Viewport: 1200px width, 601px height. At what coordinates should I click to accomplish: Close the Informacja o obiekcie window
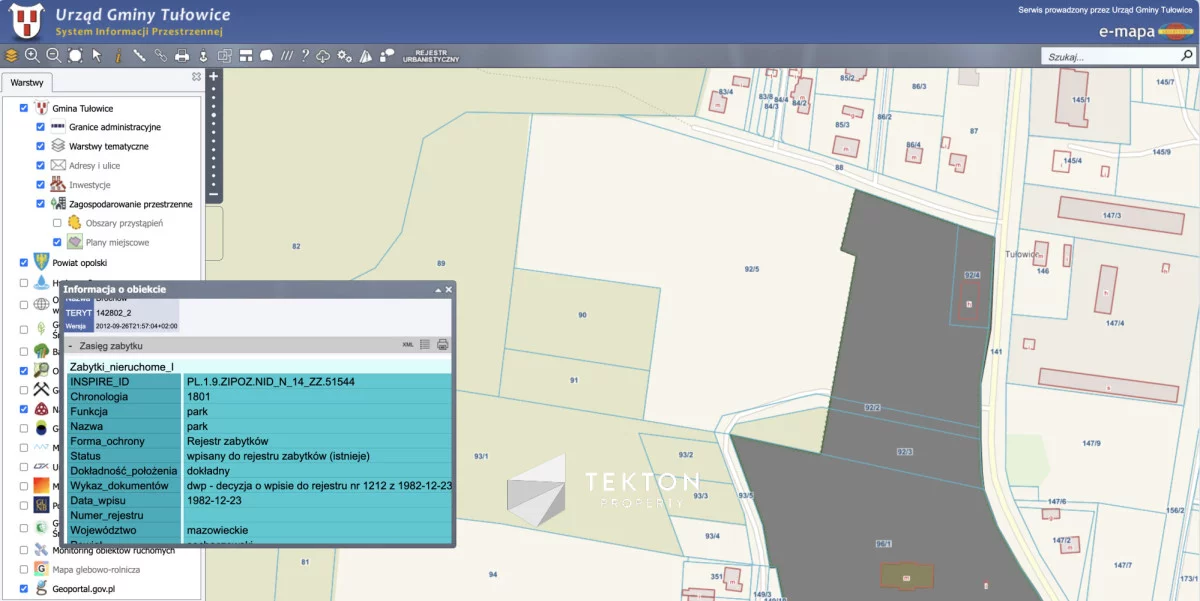(x=448, y=289)
